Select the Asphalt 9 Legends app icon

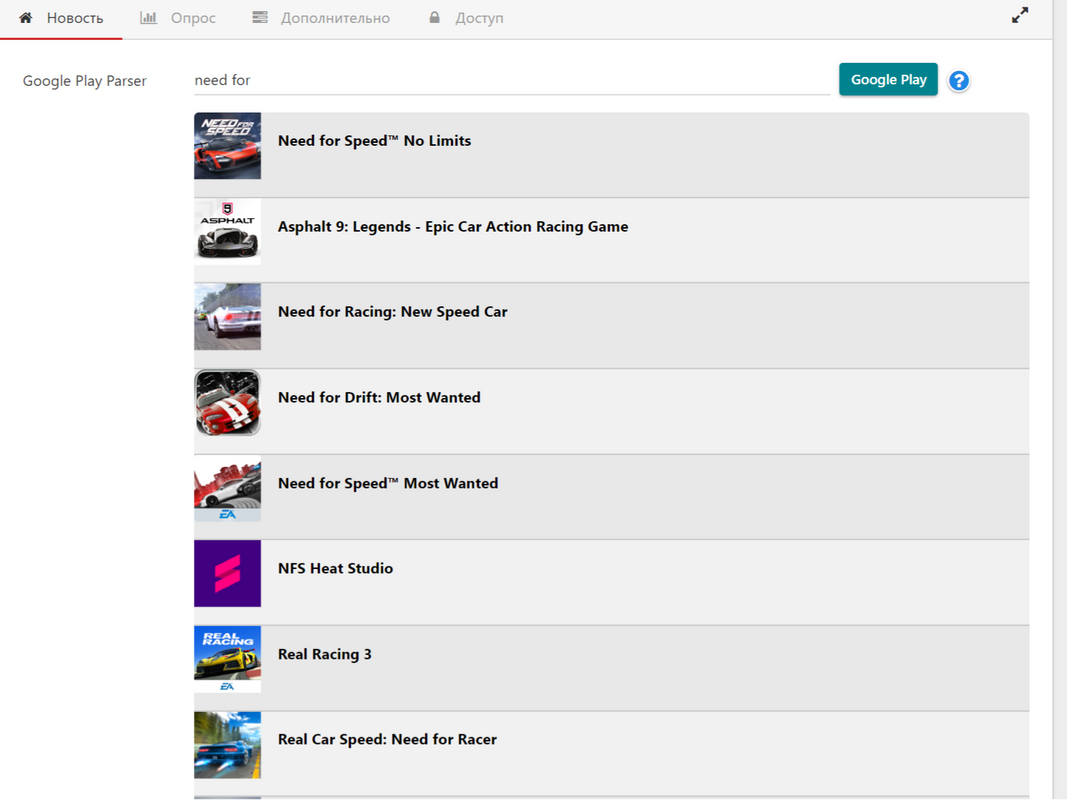227,231
